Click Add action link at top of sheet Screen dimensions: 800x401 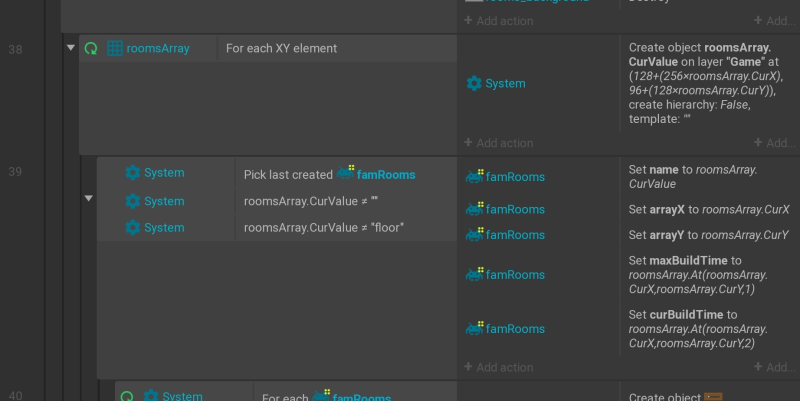point(498,21)
